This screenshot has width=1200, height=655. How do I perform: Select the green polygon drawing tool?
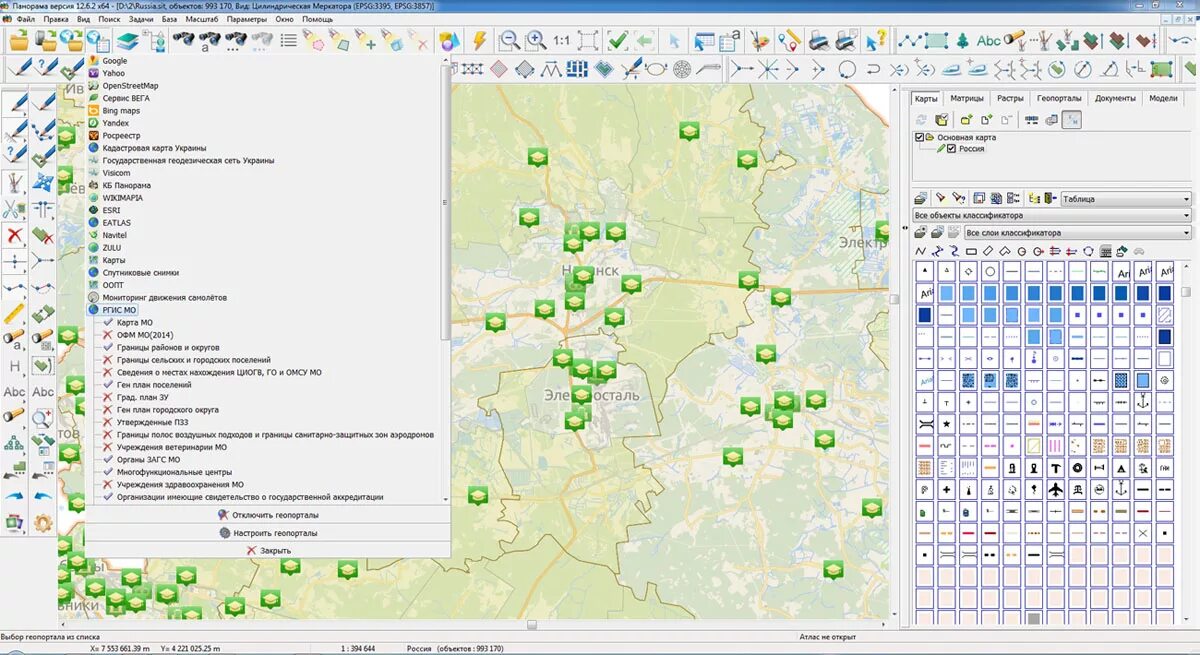point(936,41)
